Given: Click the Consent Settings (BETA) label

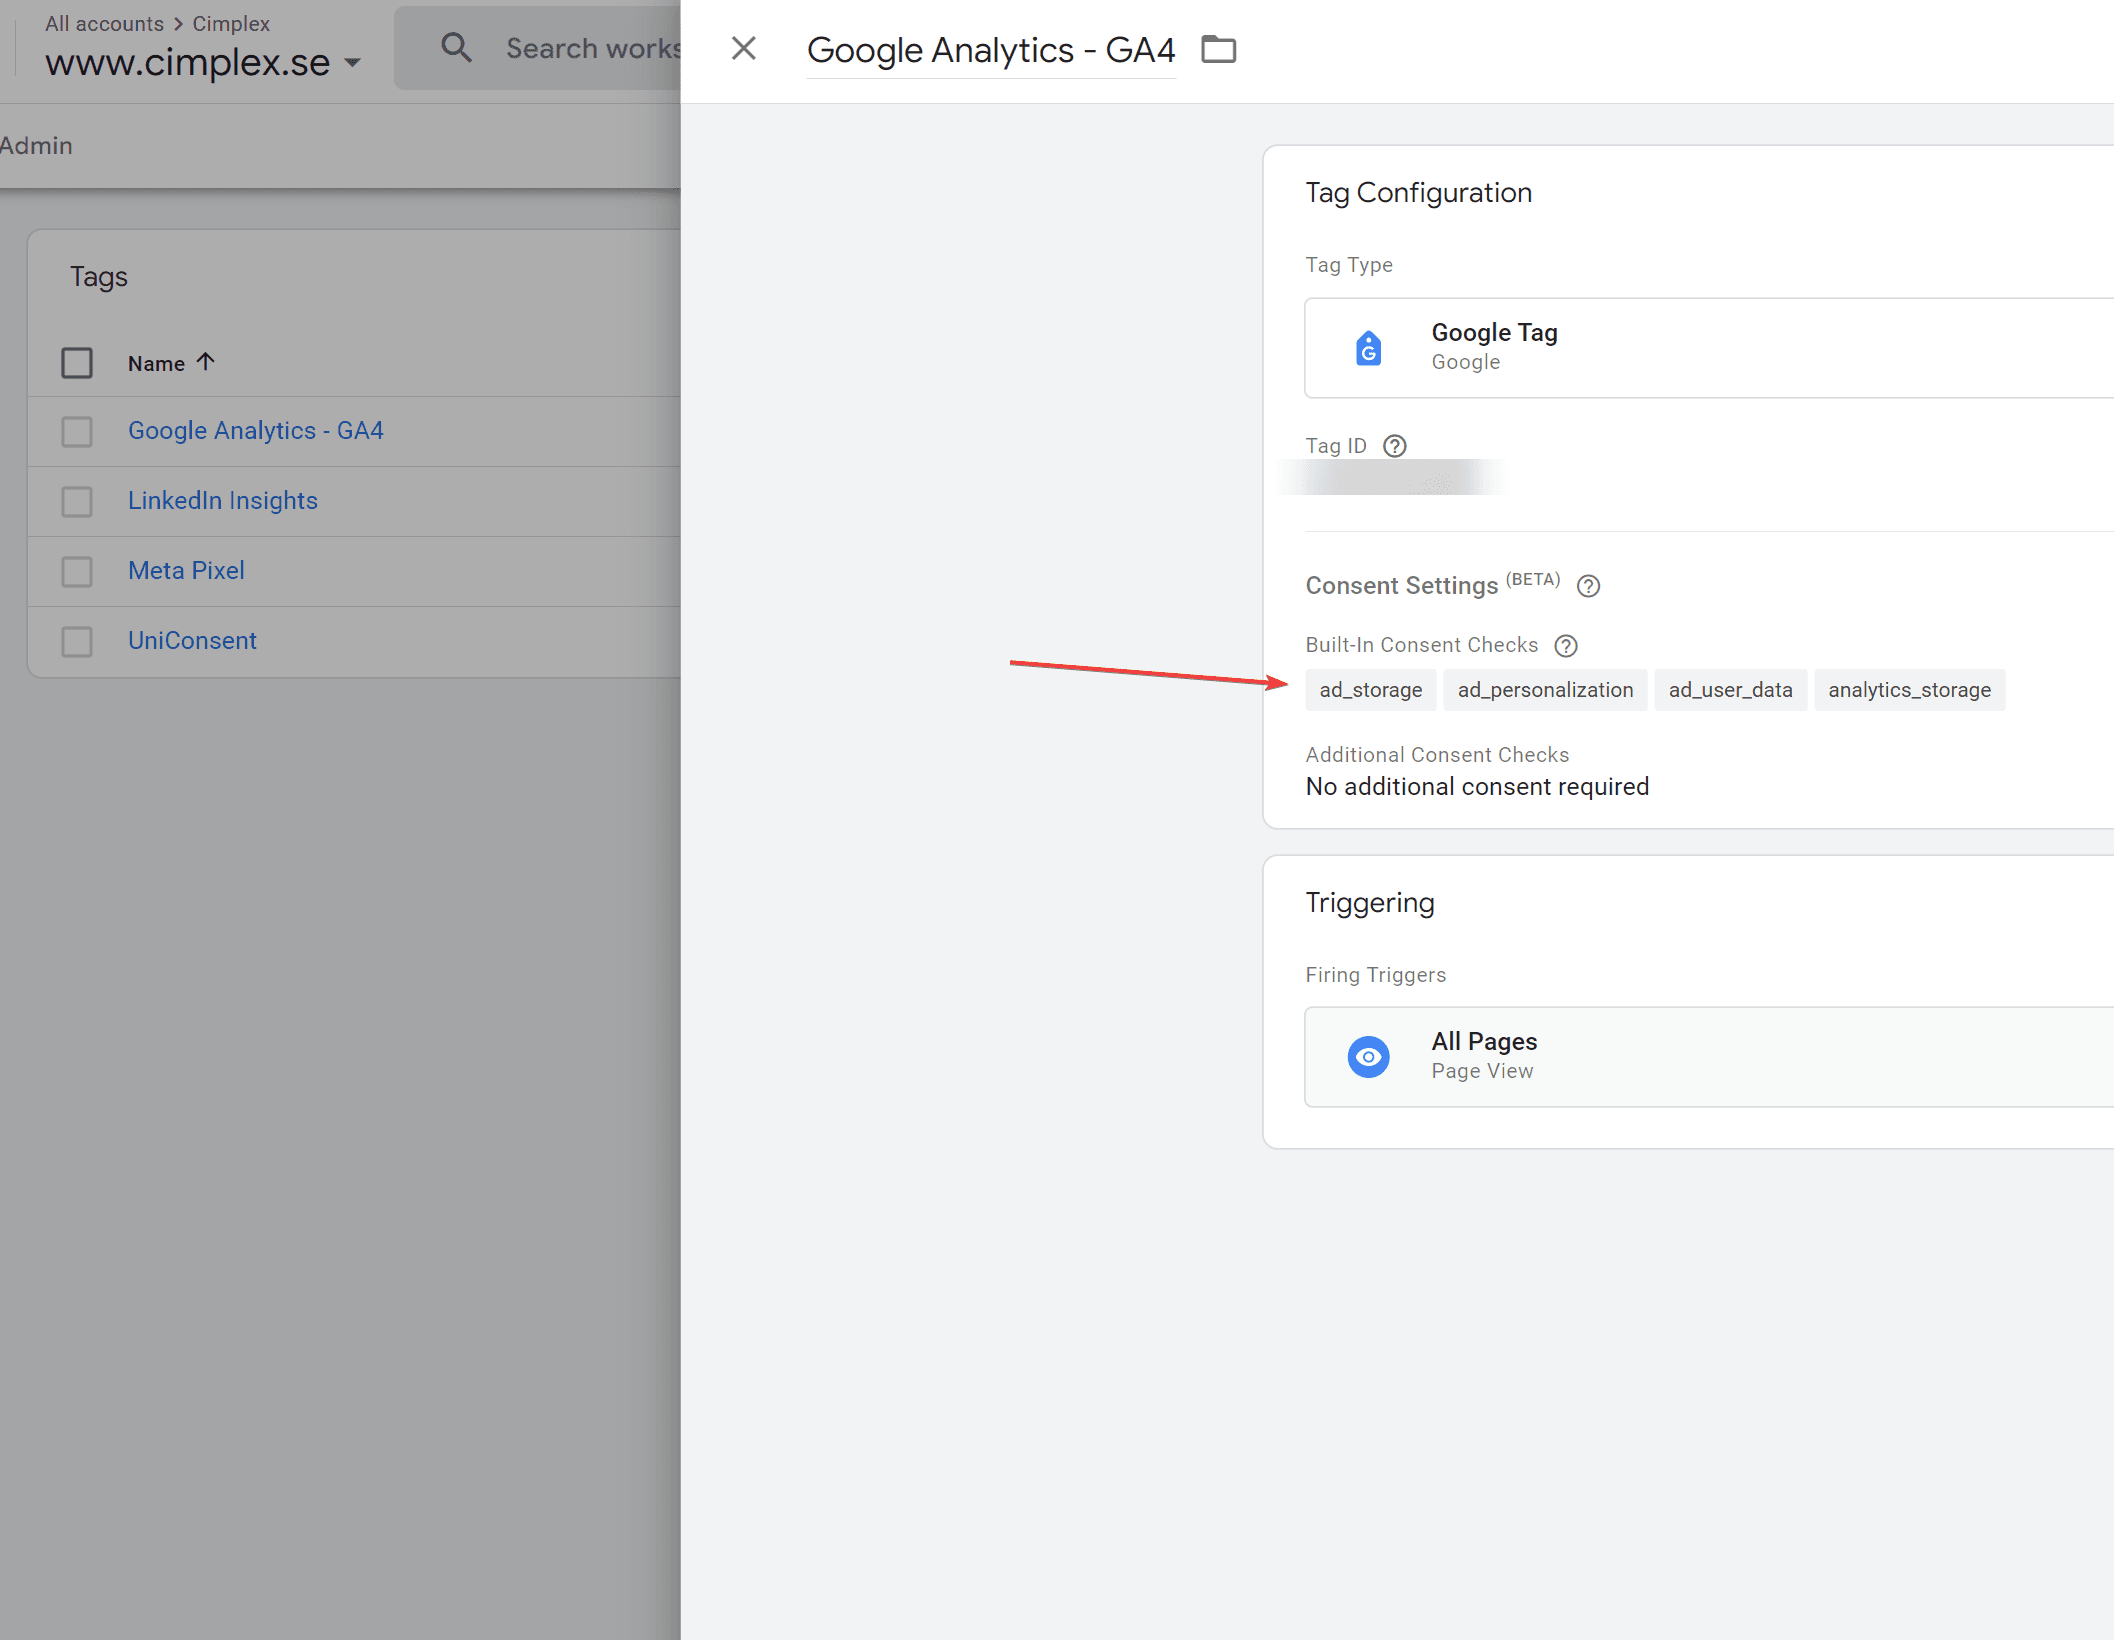Looking at the screenshot, I should [x=1433, y=584].
